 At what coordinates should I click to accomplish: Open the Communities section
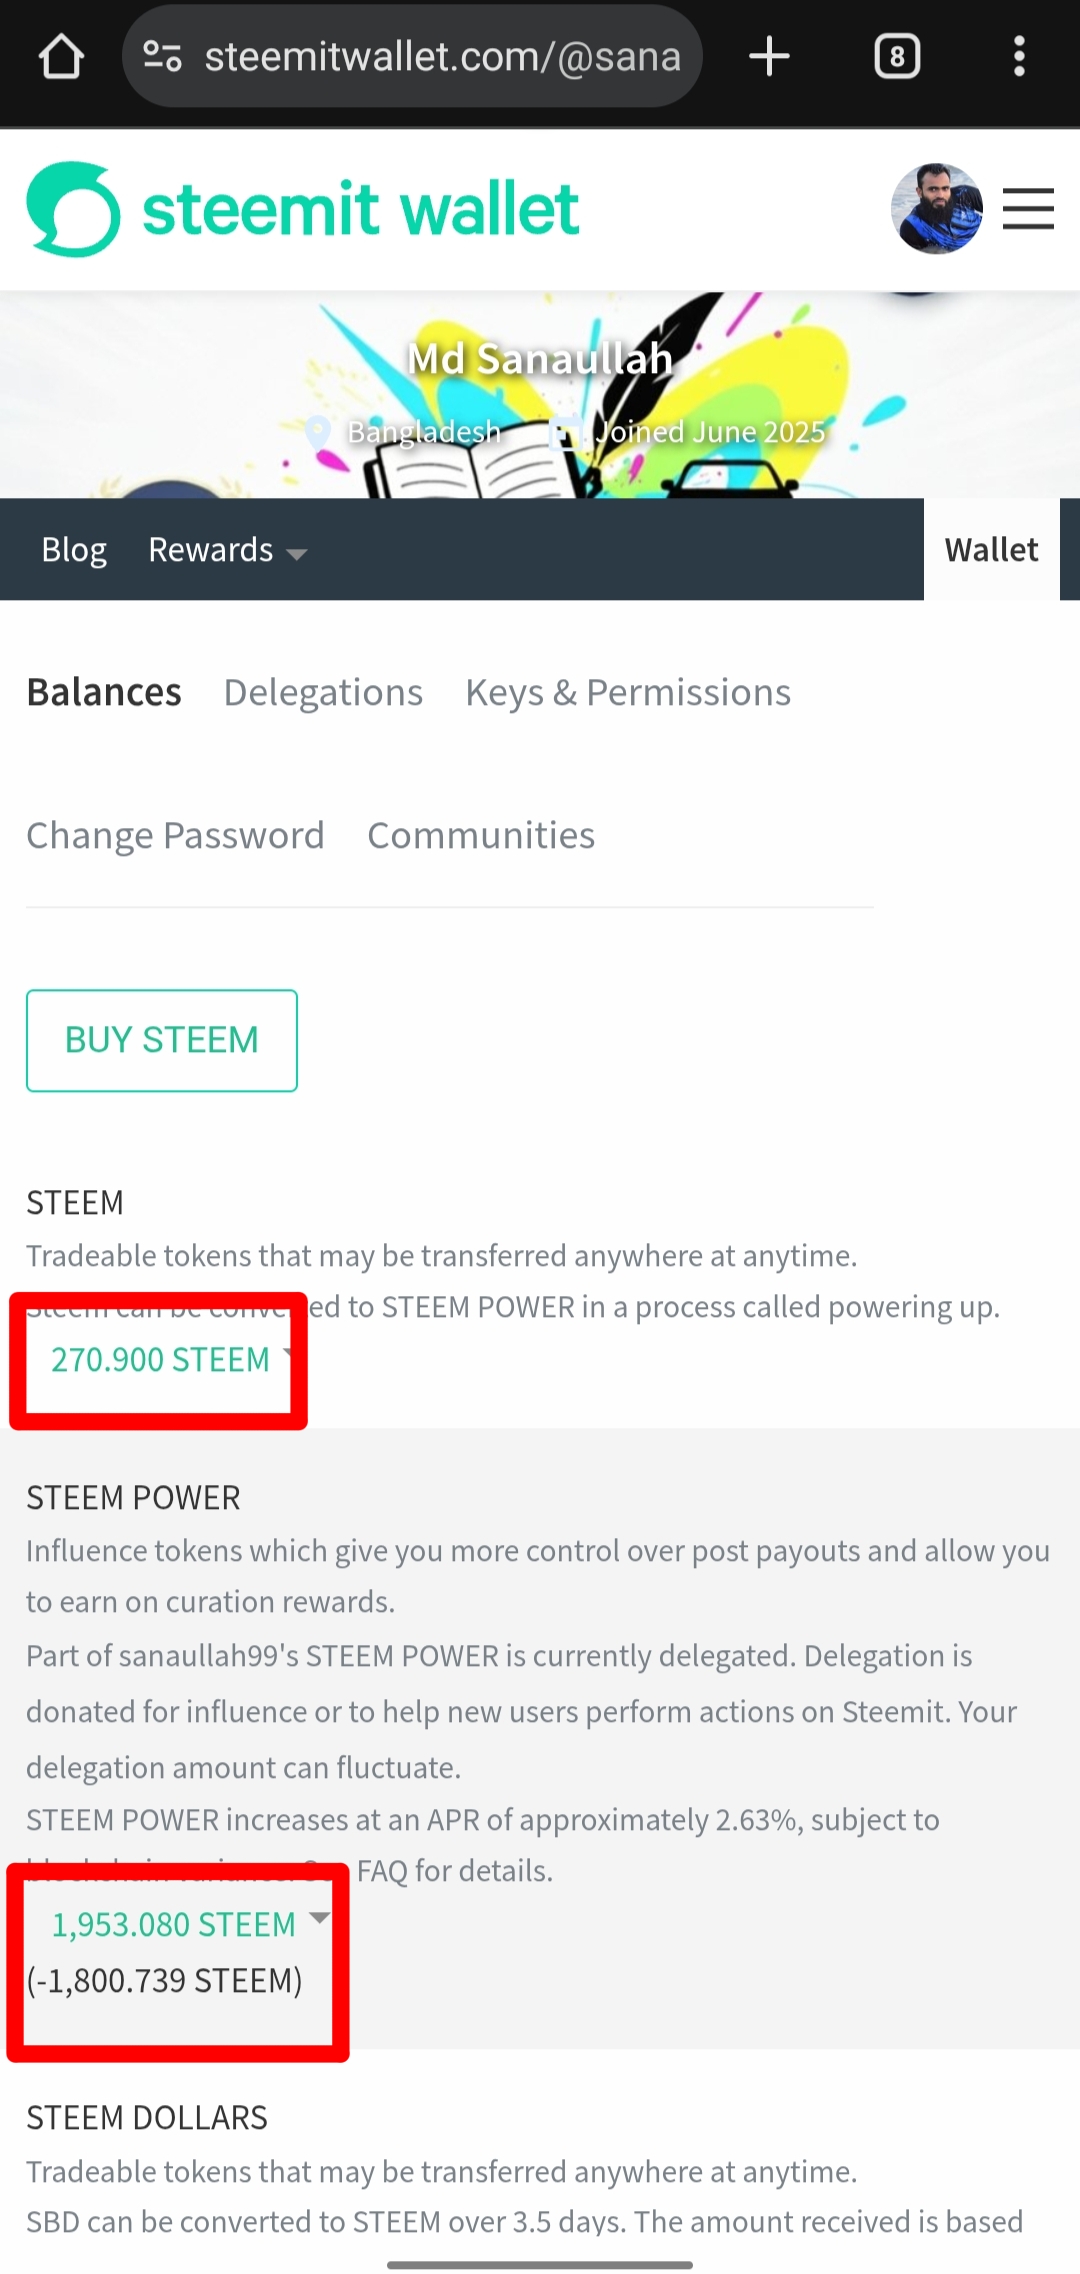(481, 836)
